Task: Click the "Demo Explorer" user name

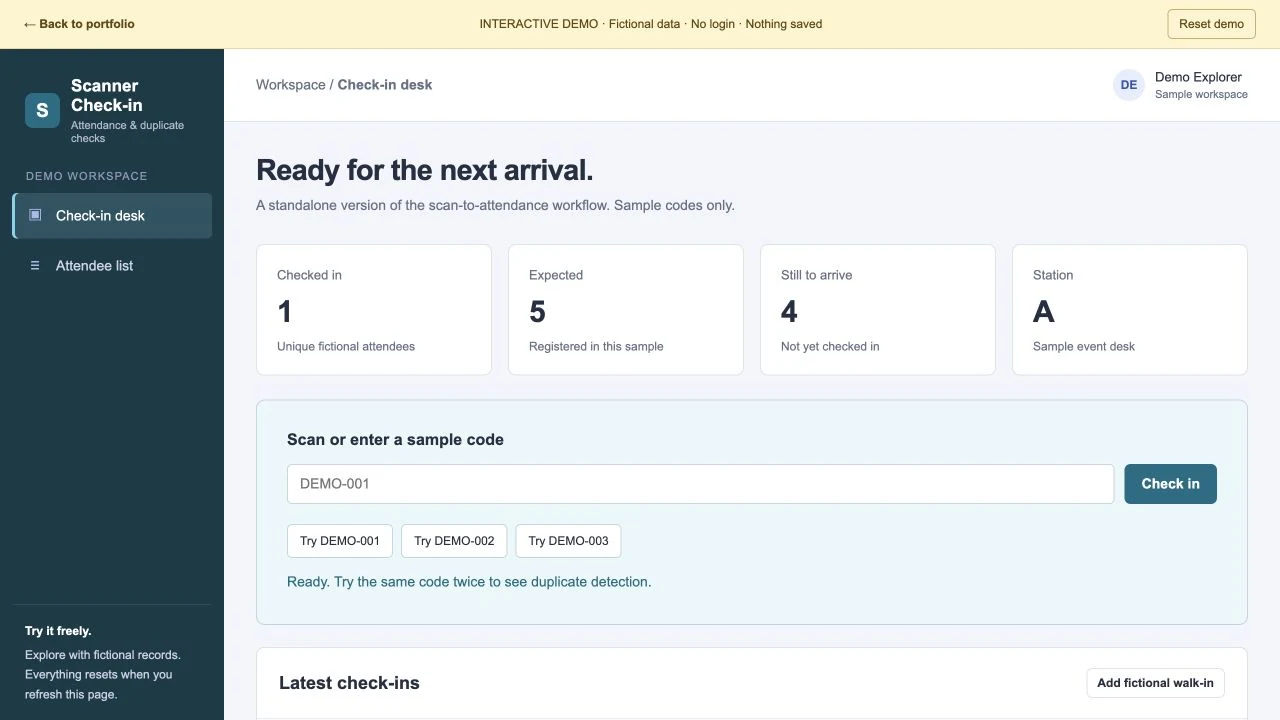Action: (x=1198, y=77)
